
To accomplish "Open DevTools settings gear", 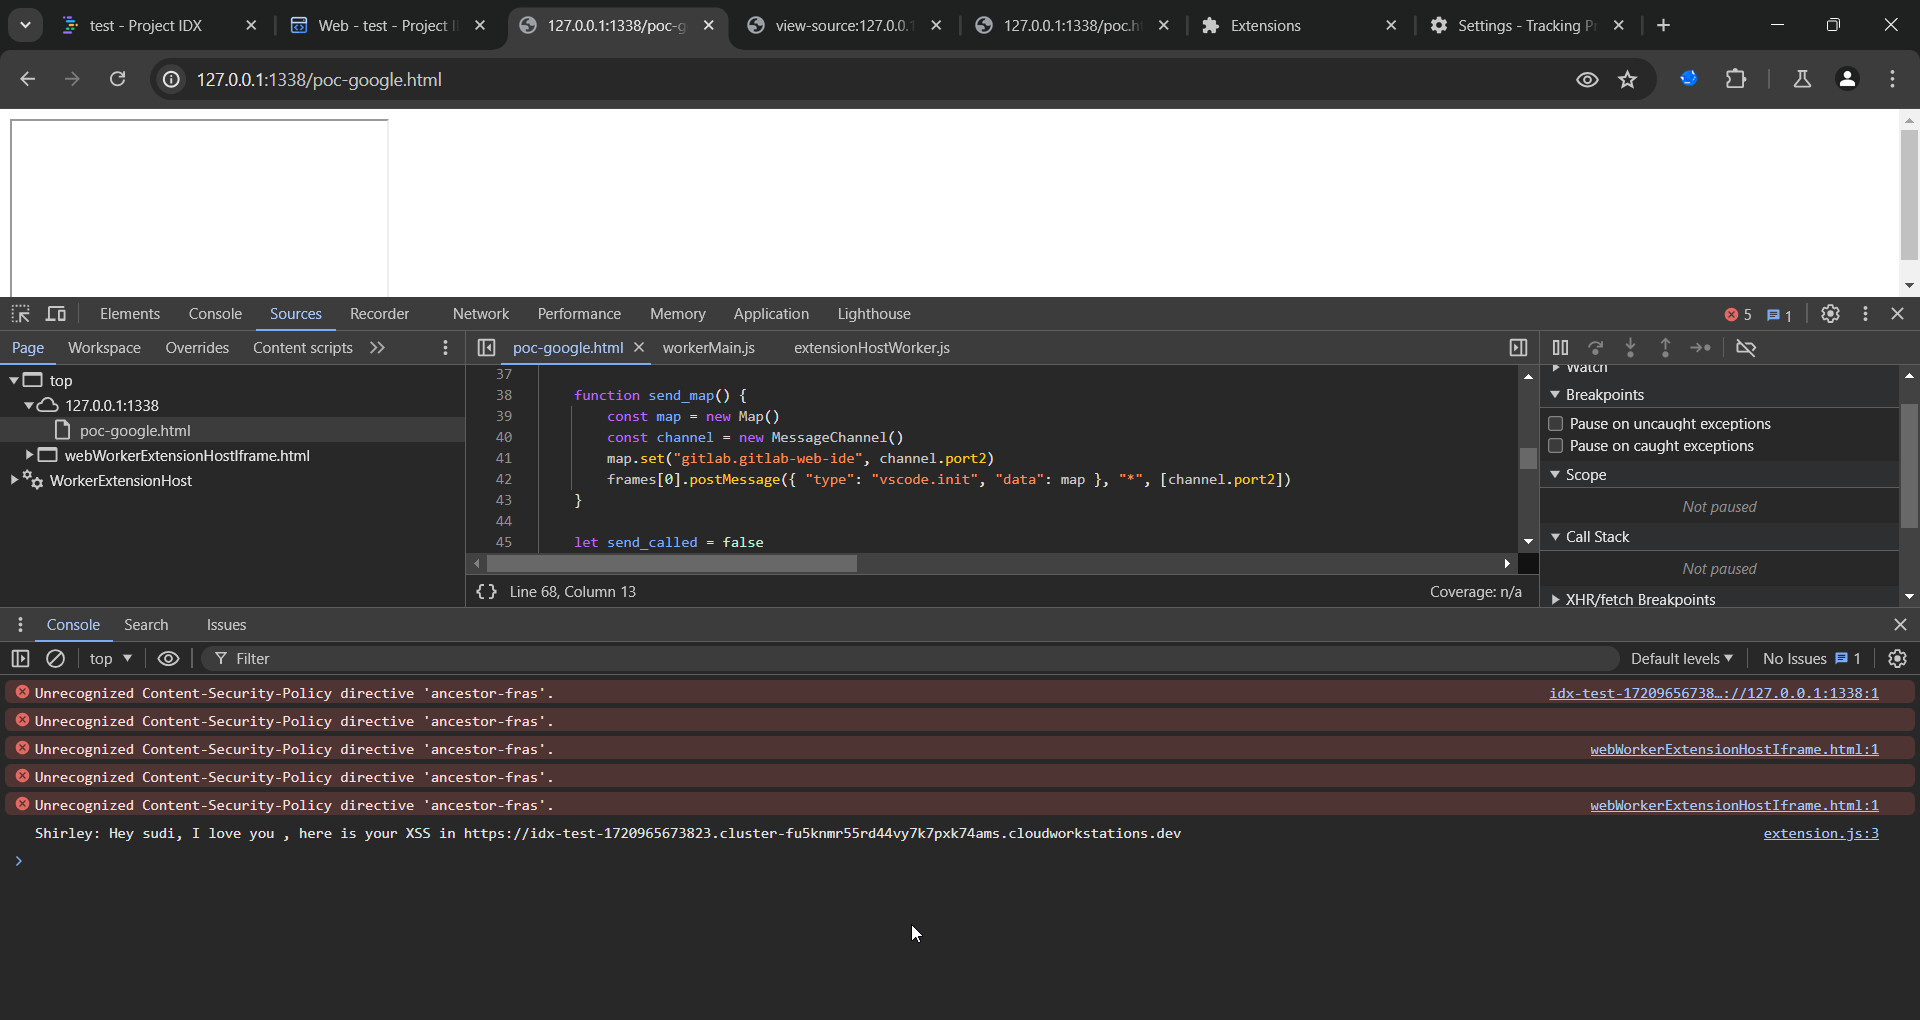I will (x=1830, y=314).
